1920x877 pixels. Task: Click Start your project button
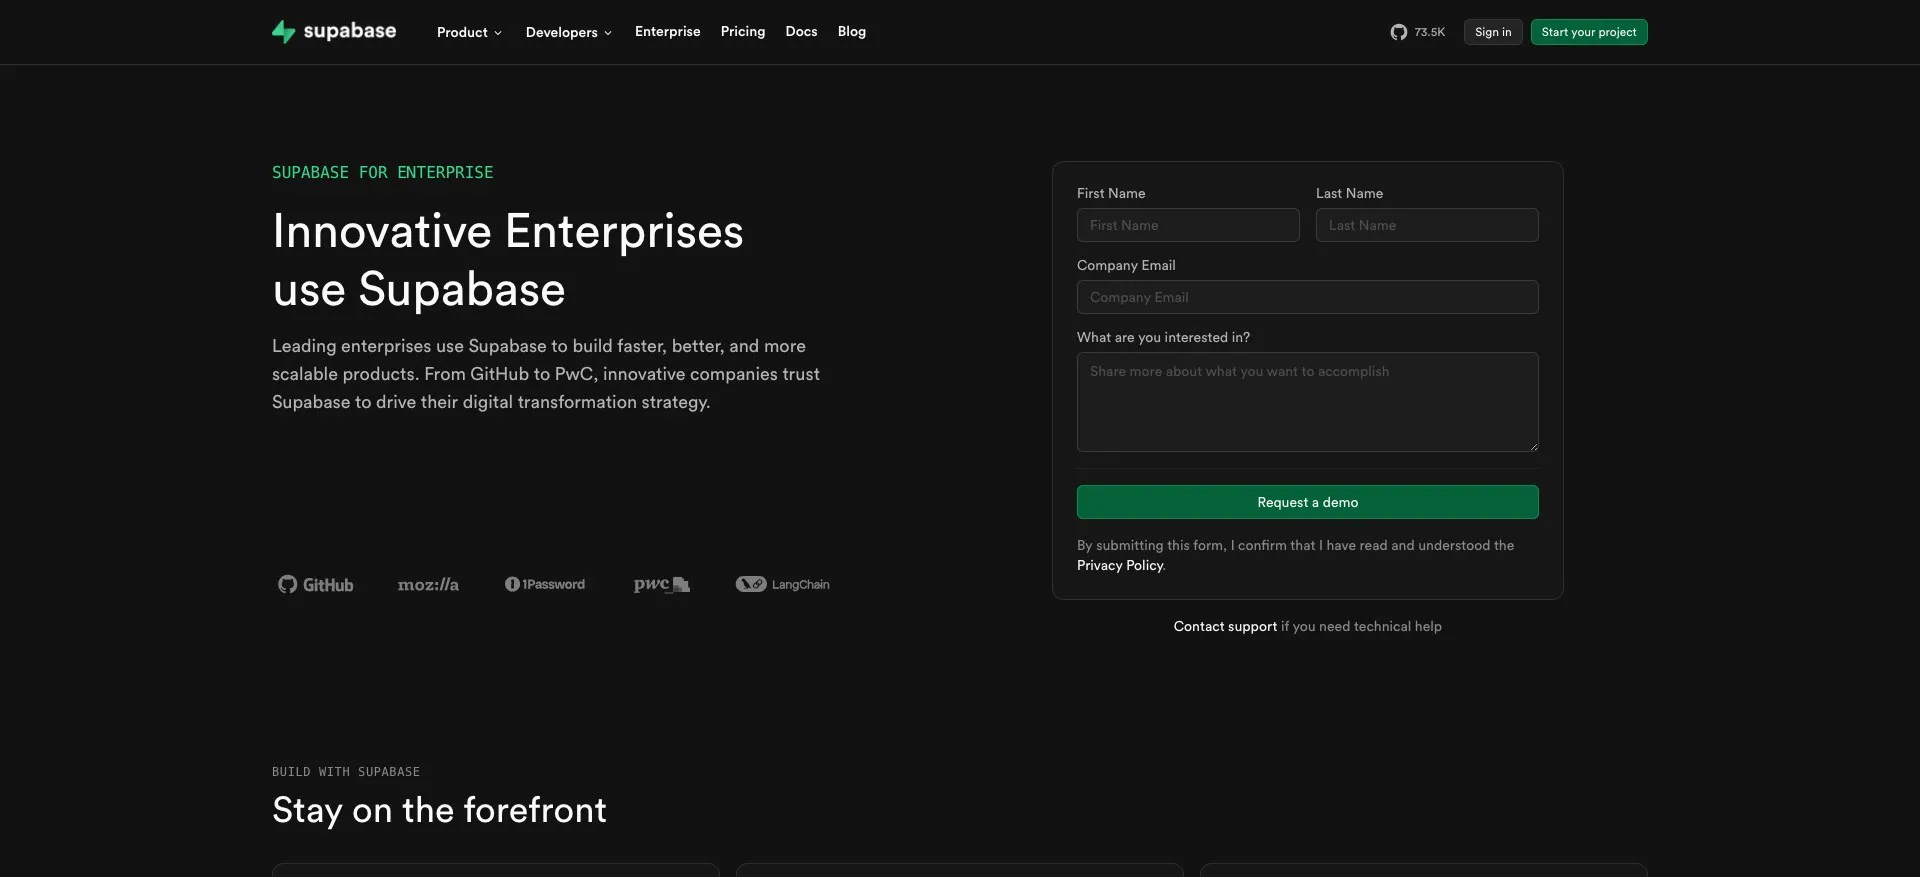[1589, 32]
